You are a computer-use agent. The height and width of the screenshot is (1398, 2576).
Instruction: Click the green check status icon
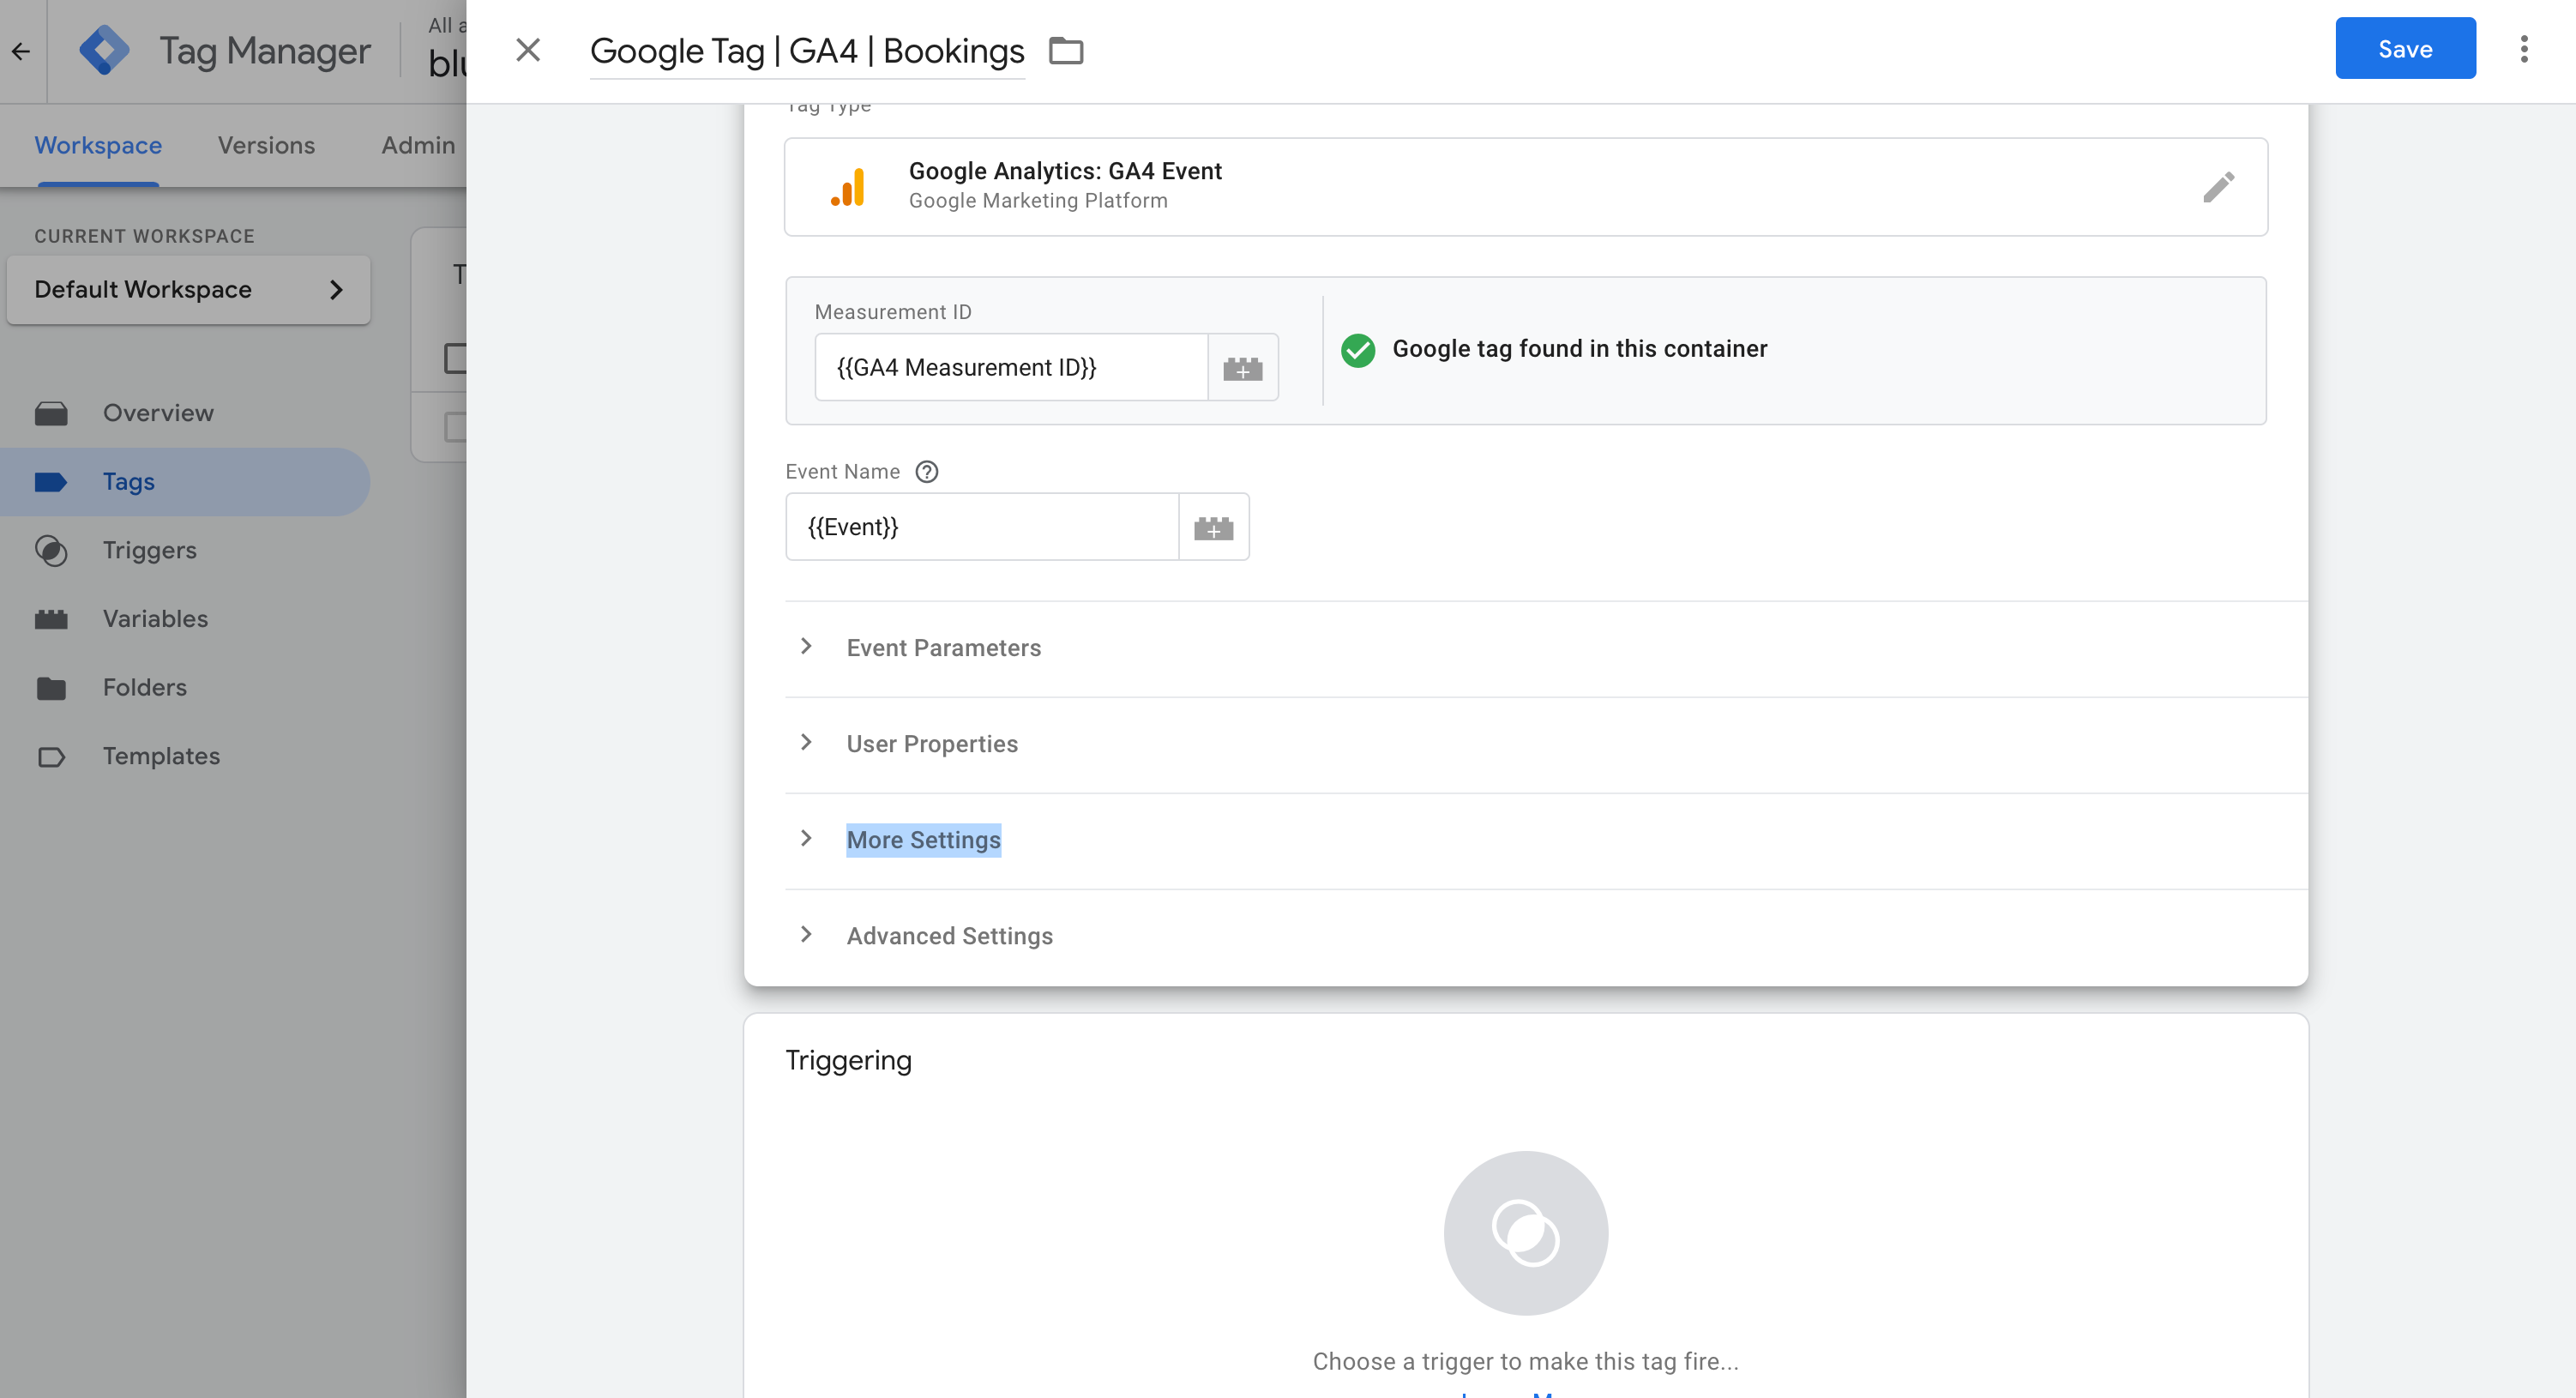(1358, 350)
